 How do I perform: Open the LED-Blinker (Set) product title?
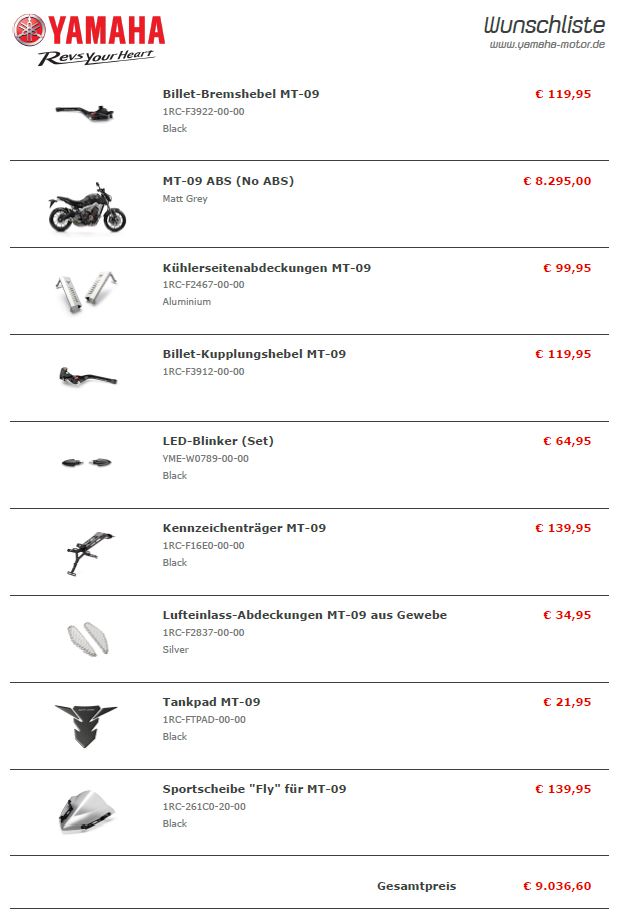click(218, 441)
